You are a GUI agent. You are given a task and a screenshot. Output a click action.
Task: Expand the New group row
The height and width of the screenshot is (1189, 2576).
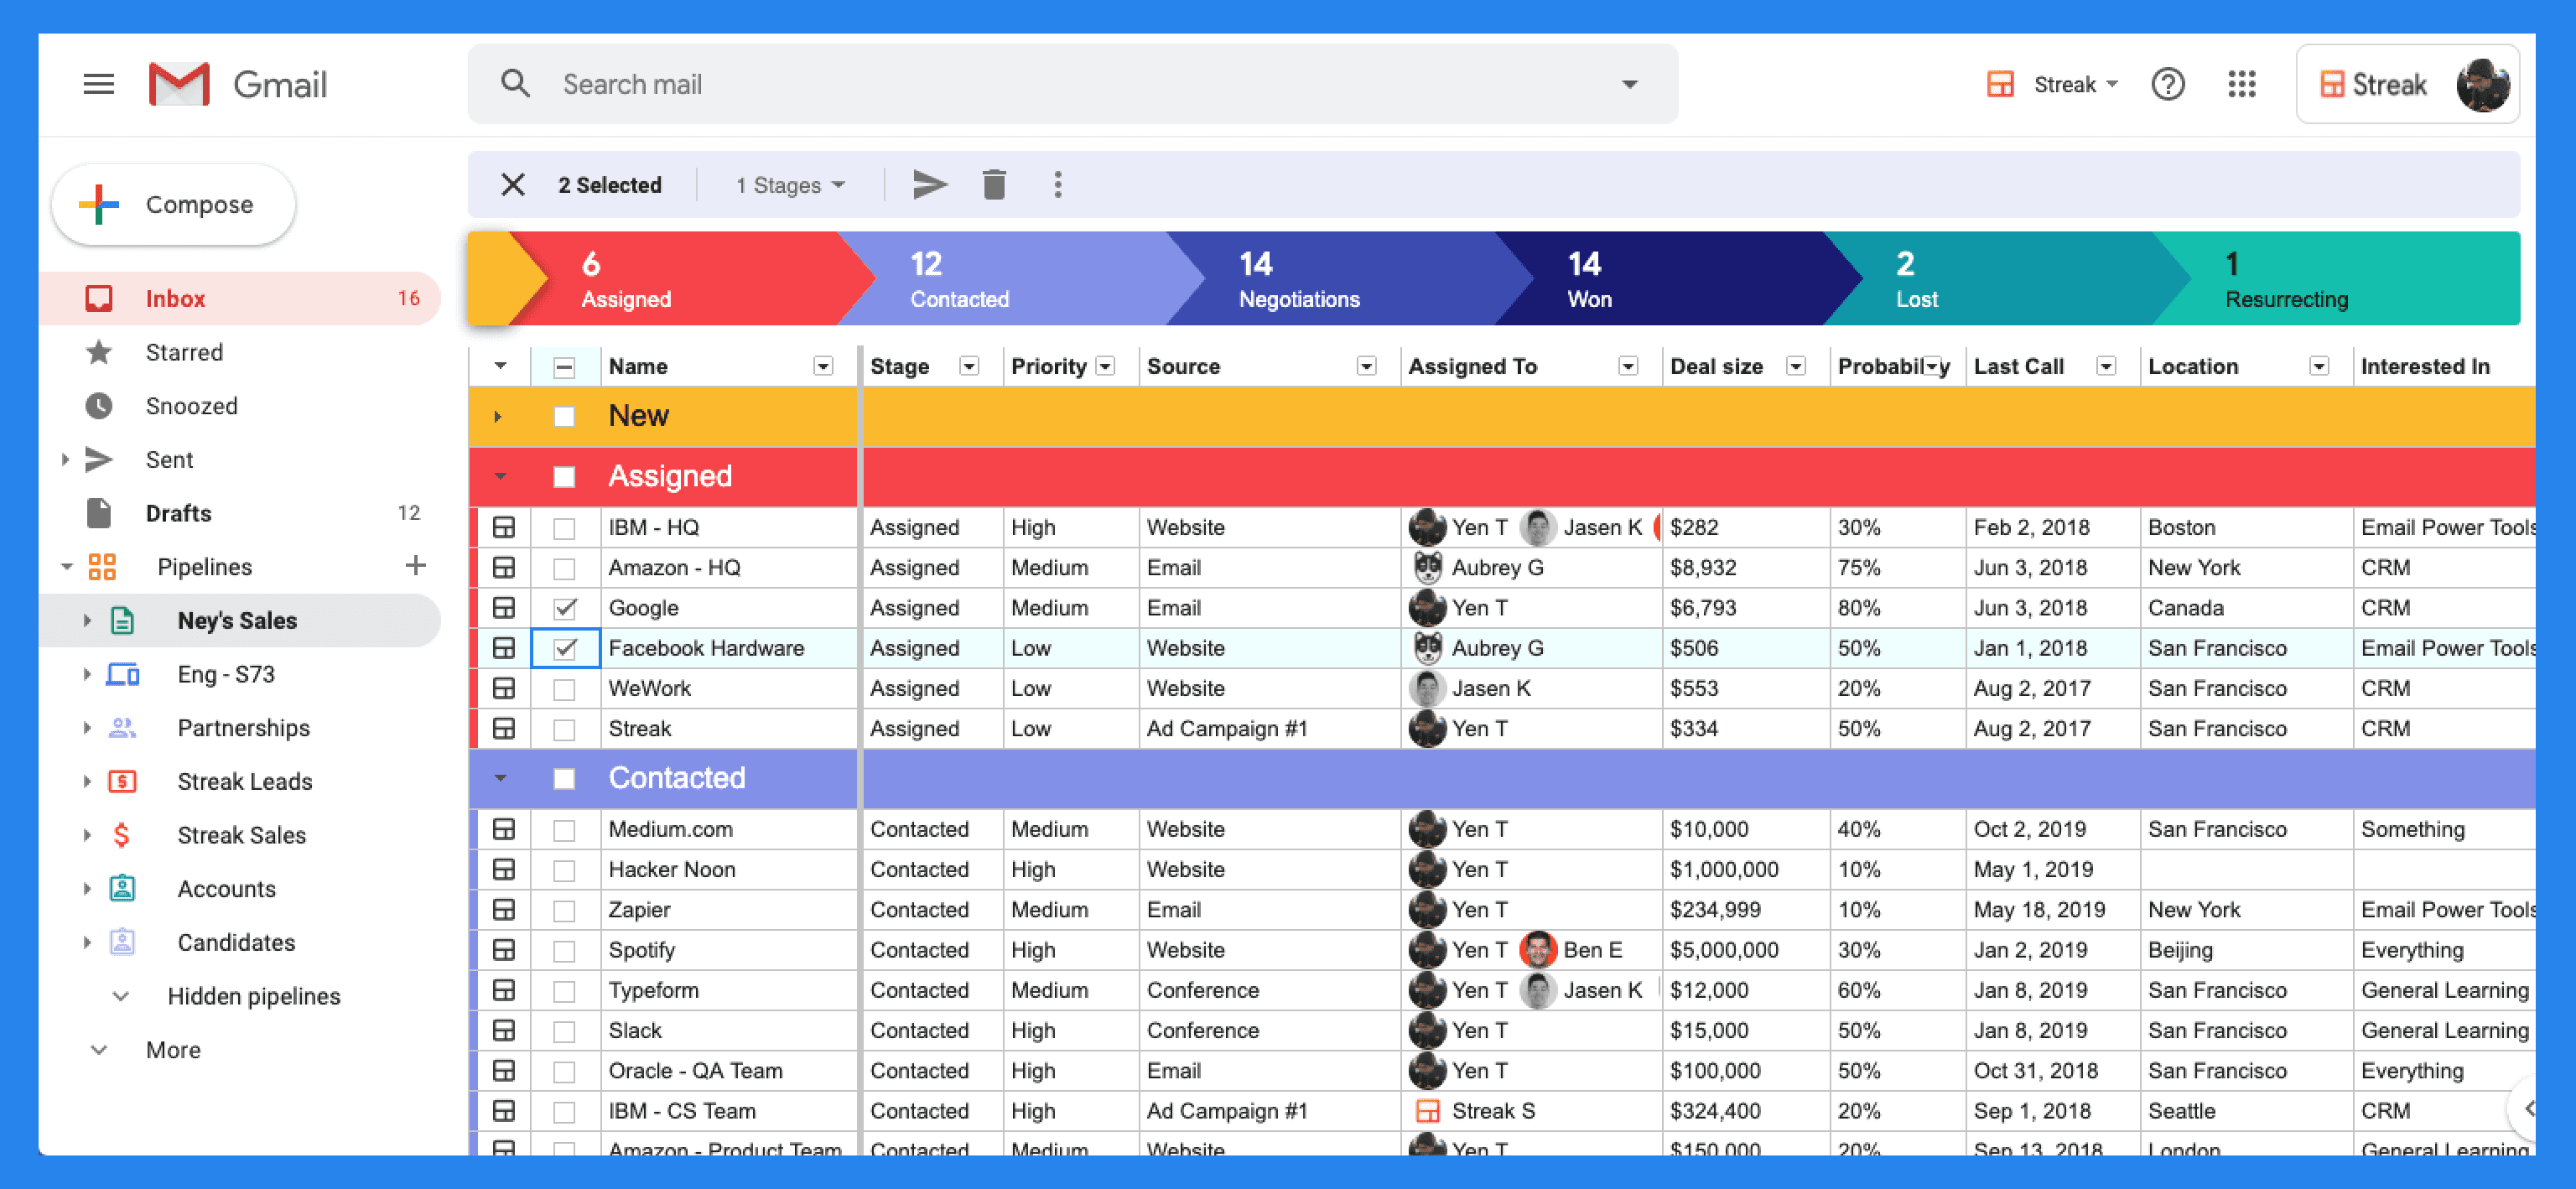click(498, 416)
